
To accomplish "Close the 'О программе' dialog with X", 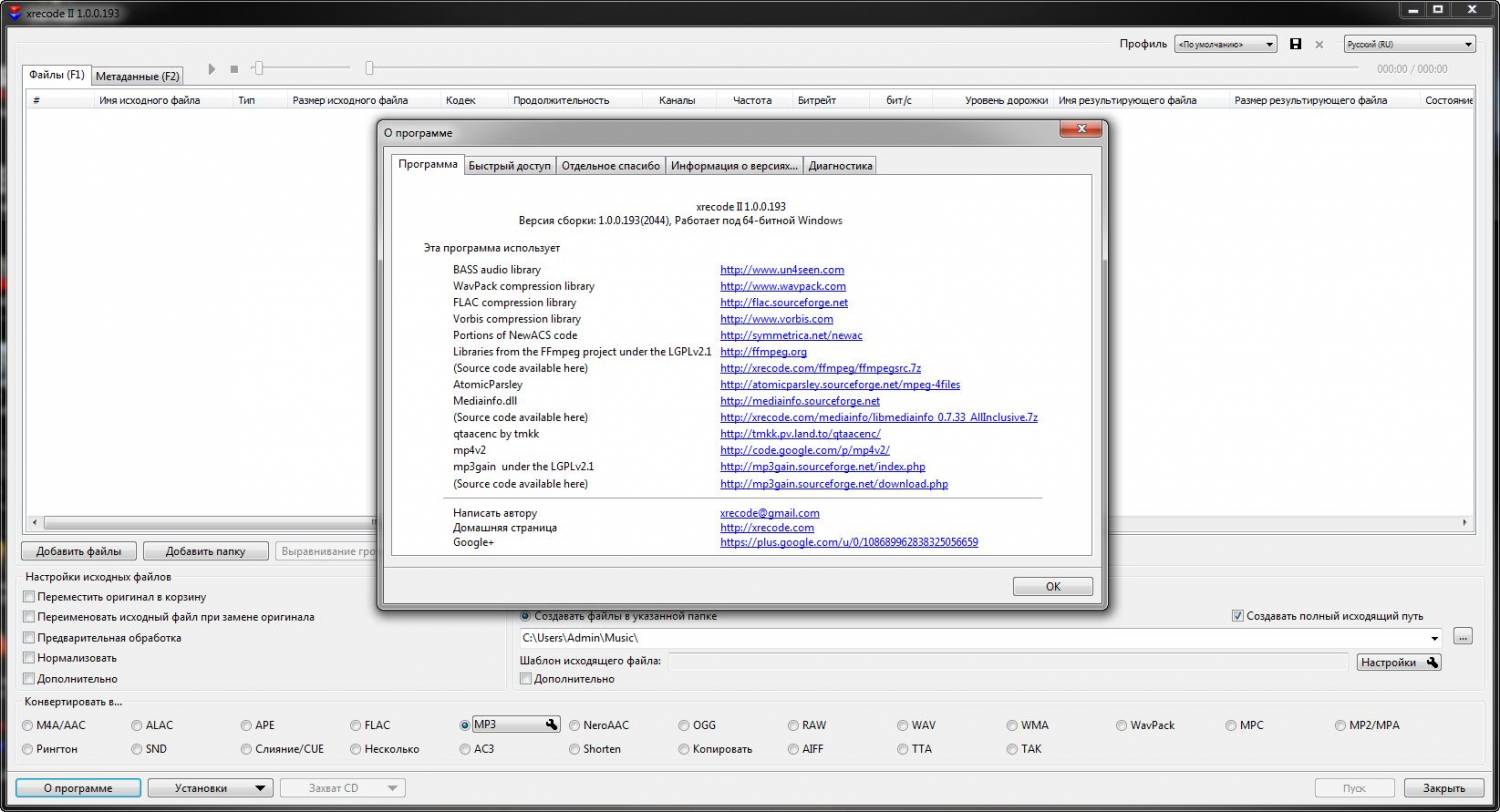I will pyautogui.click(x=1081, y=129).
